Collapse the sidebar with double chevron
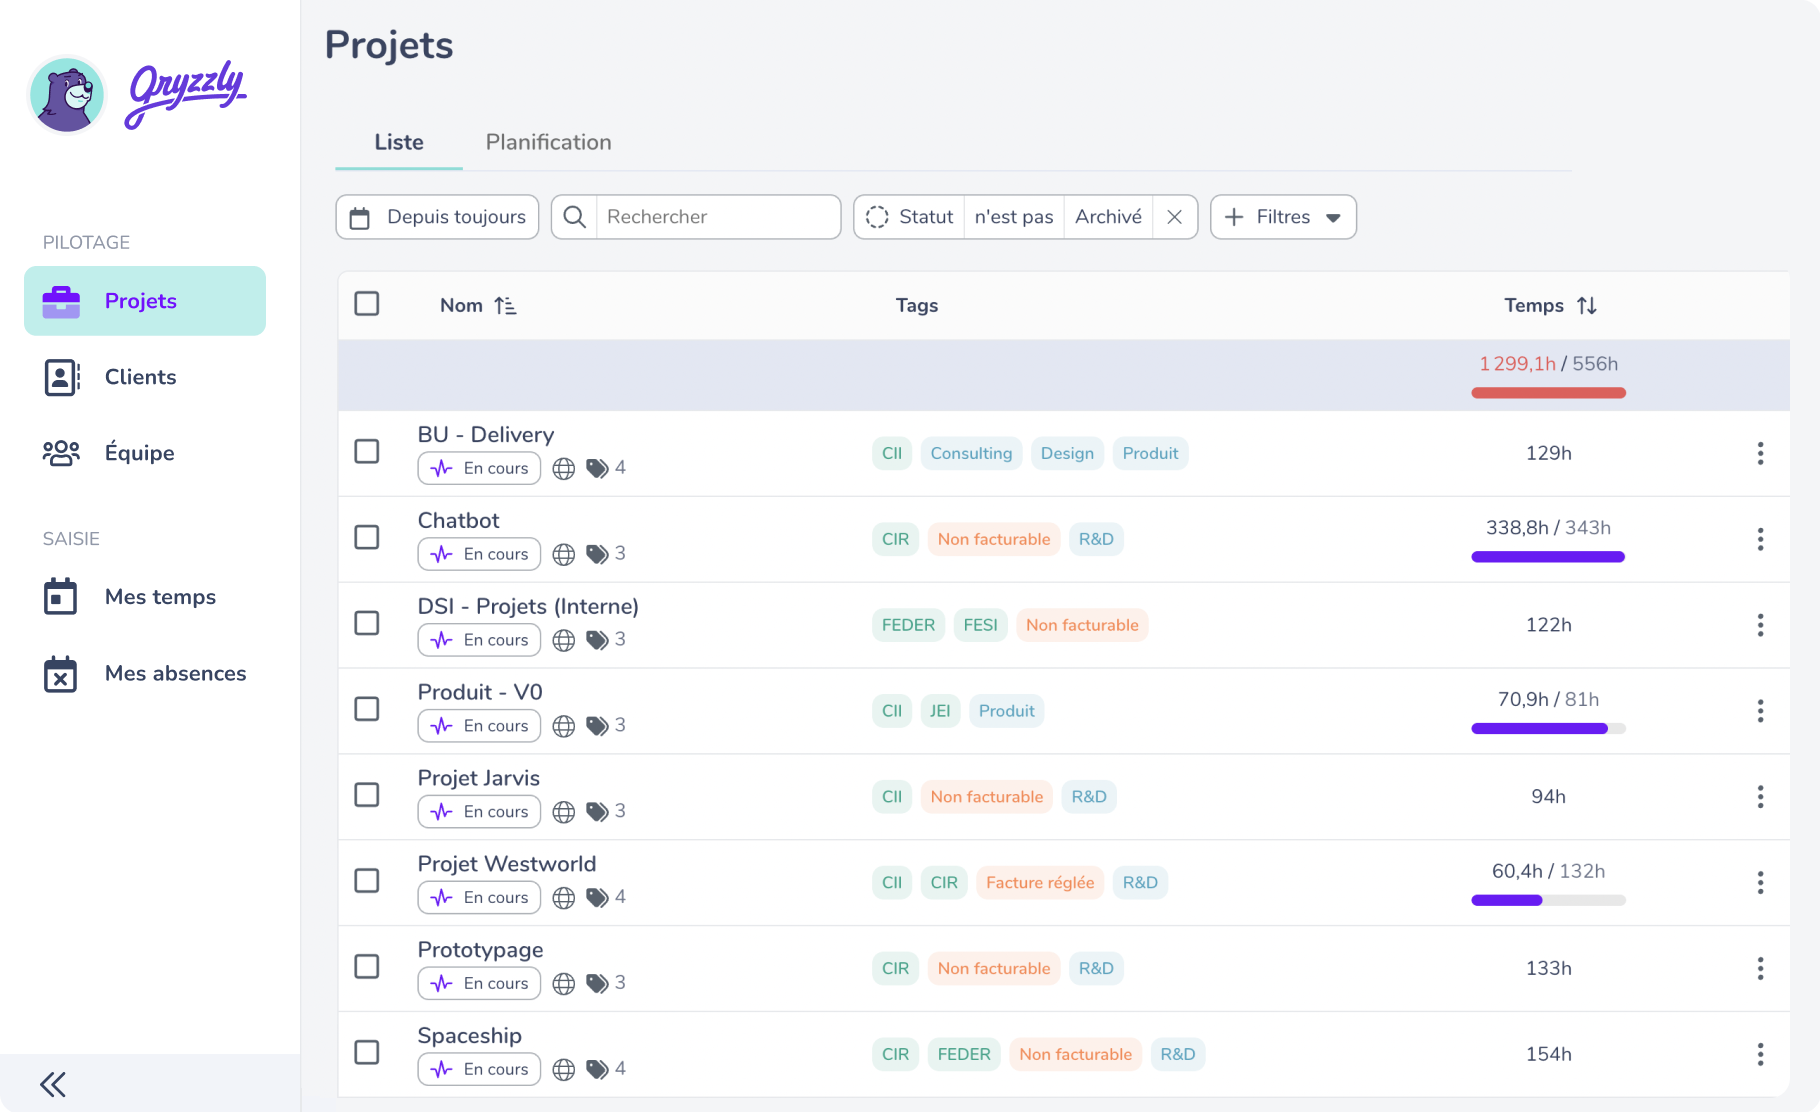Viewport: 1820px width, 1112px height. pos(53,1084)
